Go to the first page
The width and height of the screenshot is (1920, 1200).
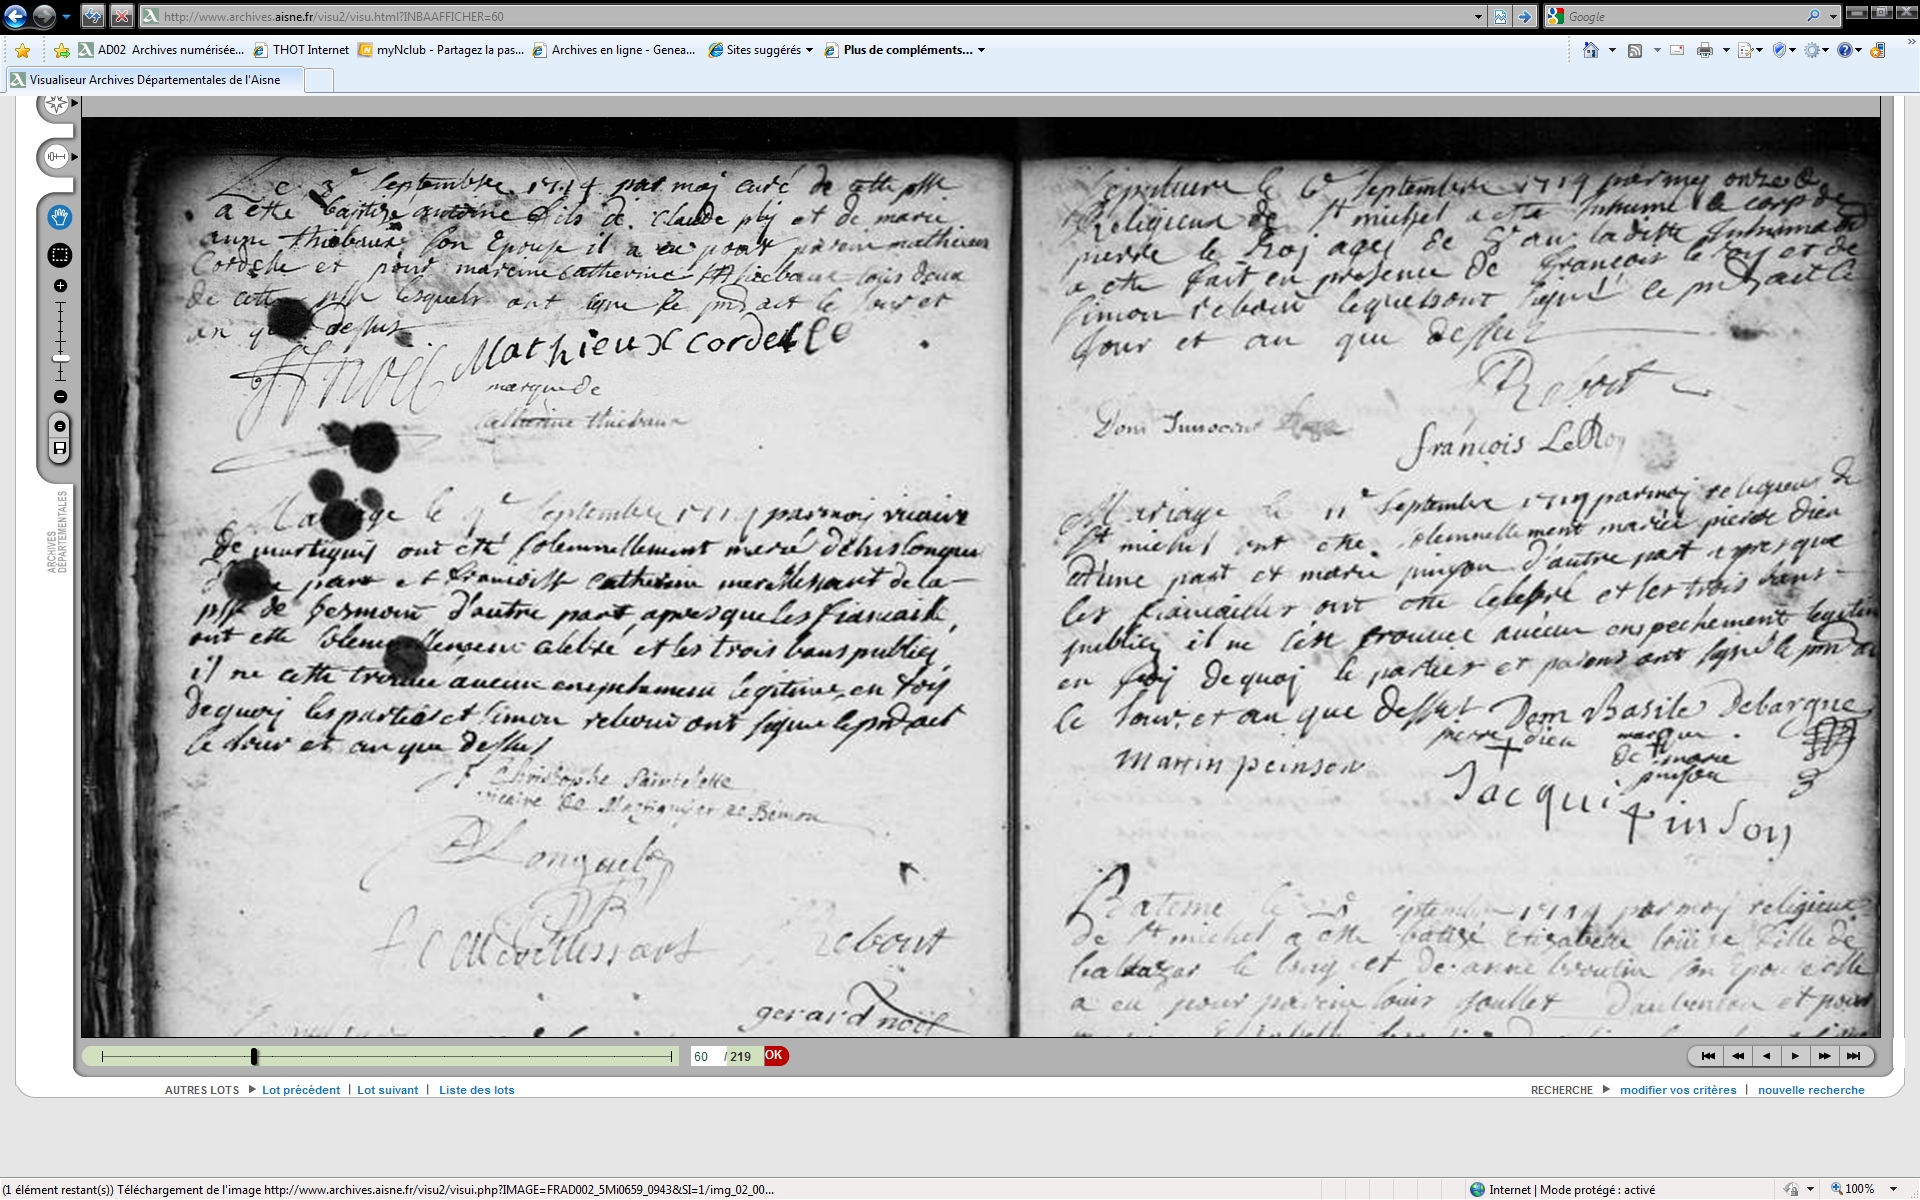tap(1708, 1056)
